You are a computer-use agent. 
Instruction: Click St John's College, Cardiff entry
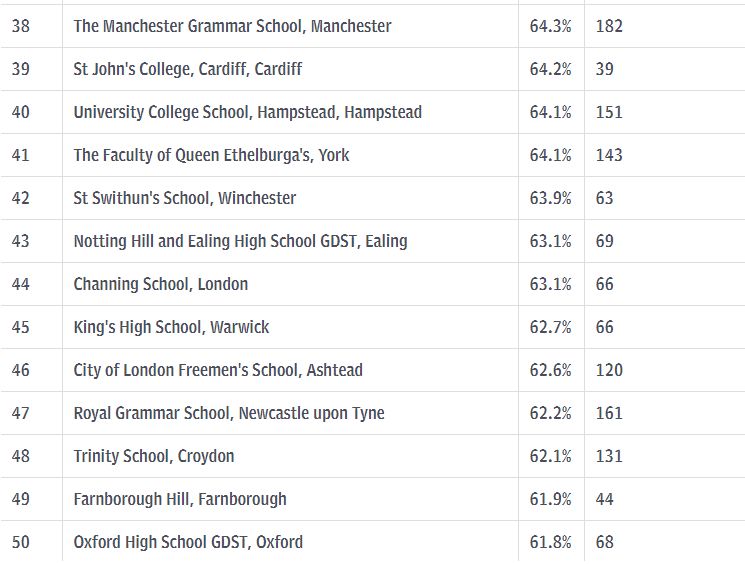point(187,69)
